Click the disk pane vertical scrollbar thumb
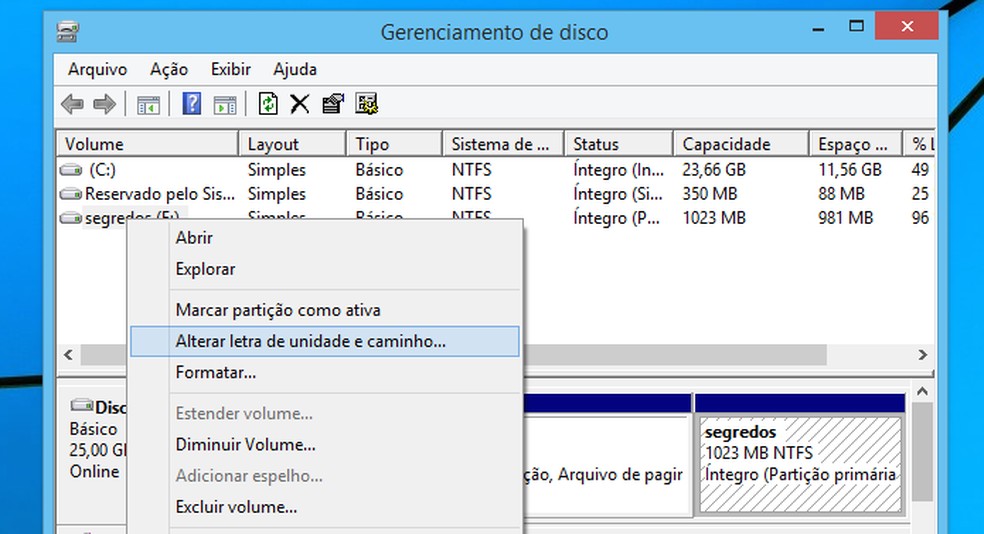The height and width of the screenshot is (534, 984). [922, 452]
